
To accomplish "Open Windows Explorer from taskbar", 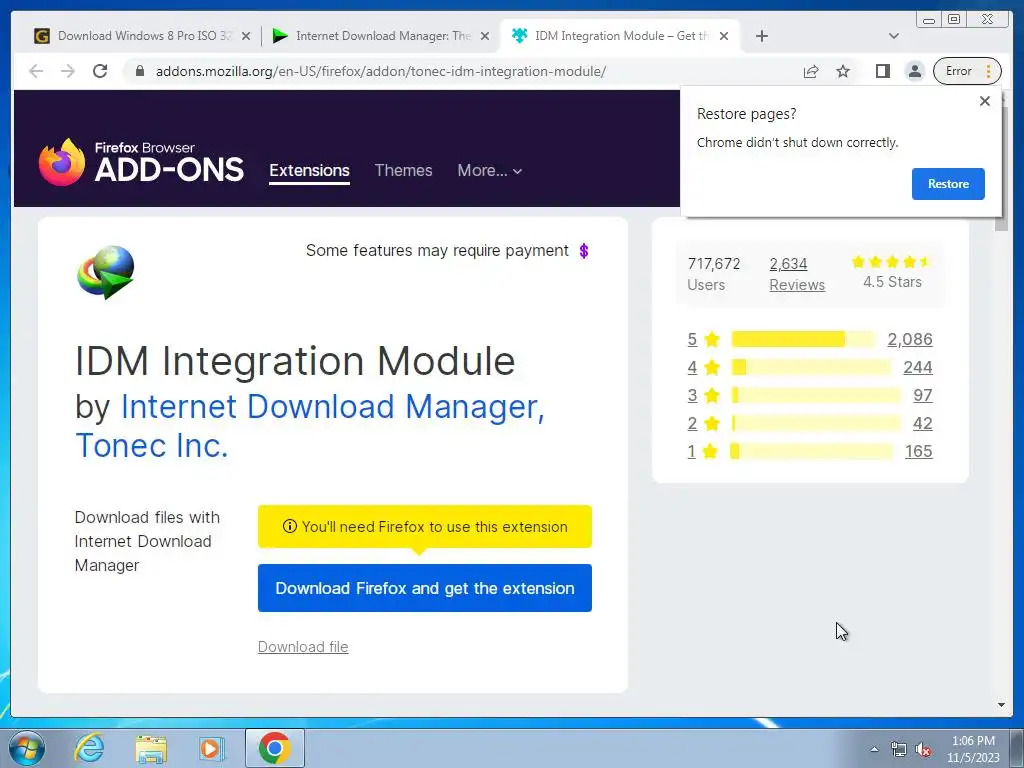I will coord(151,749).
